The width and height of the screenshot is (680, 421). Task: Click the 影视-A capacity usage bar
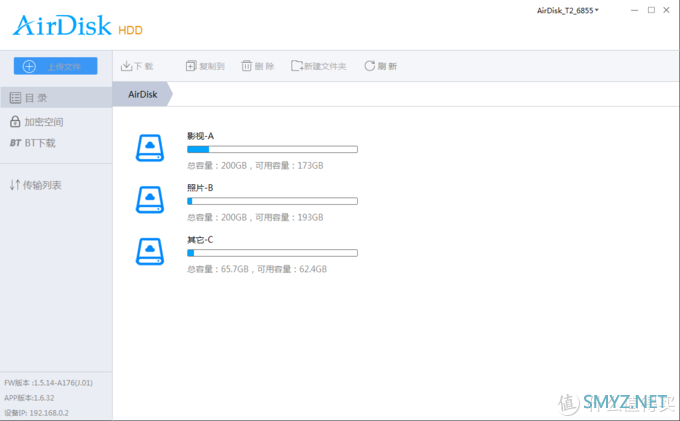point(272,150)
